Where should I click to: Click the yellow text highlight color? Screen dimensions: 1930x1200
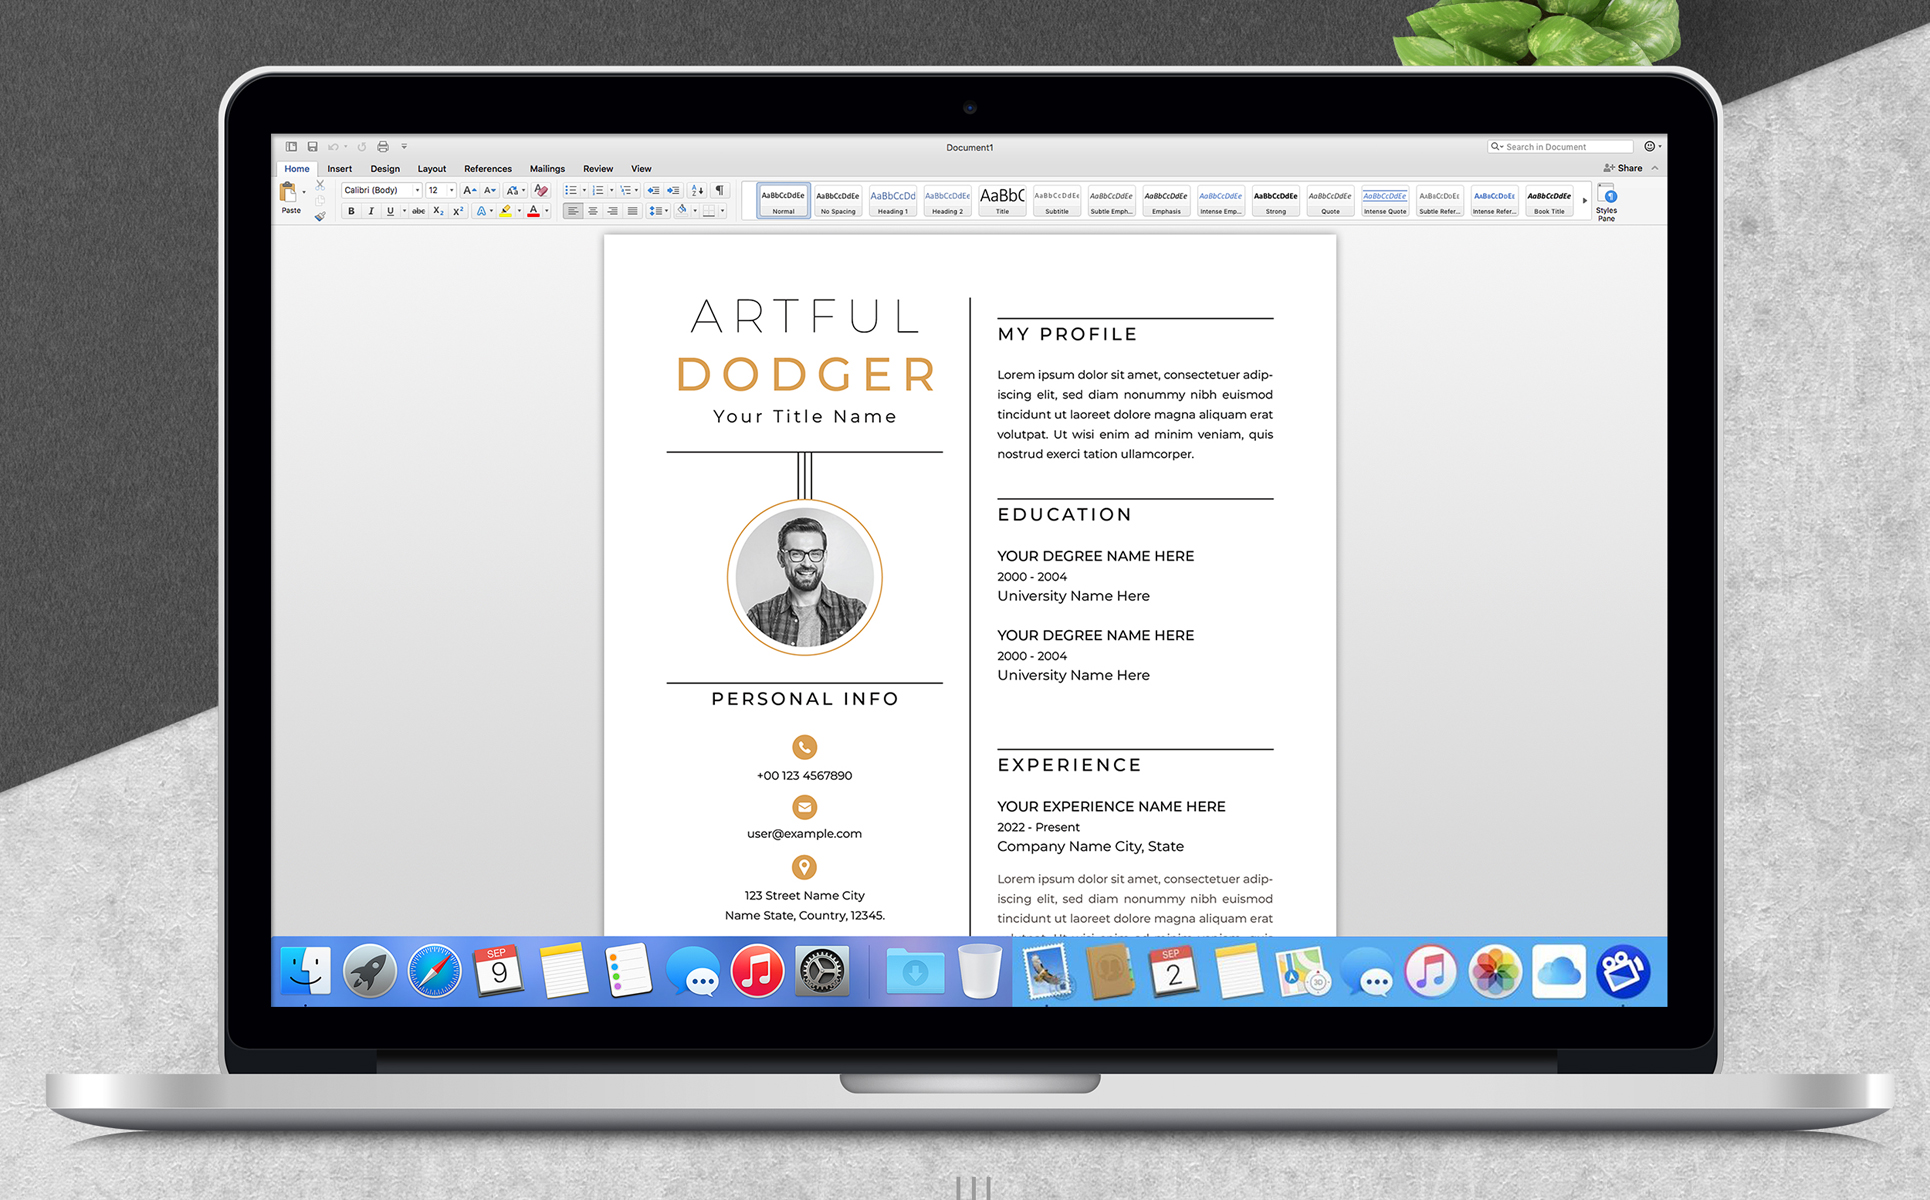[x=506, y=211]
